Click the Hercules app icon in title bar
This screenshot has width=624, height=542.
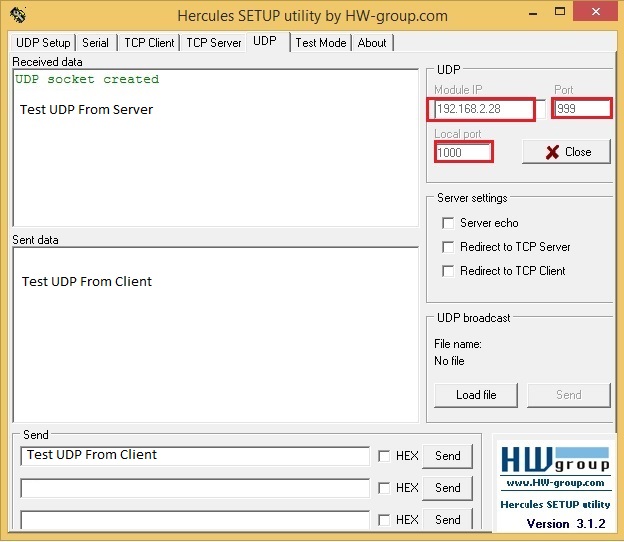[18, 15]
